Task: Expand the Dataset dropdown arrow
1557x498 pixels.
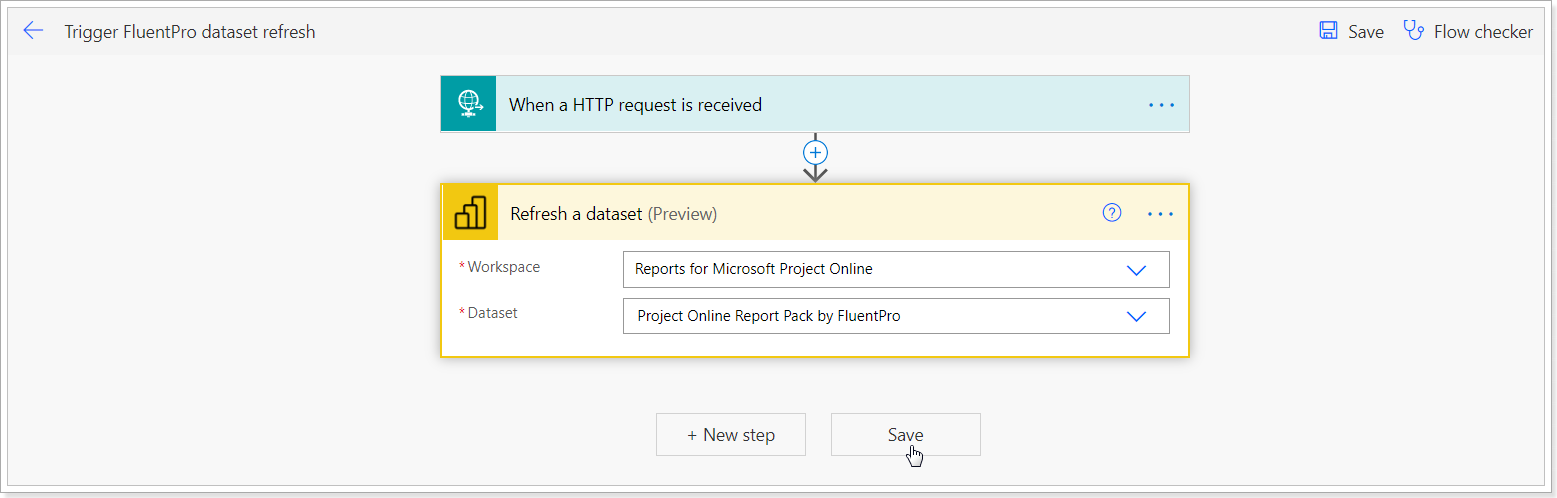Action: tap(1136, 316)
